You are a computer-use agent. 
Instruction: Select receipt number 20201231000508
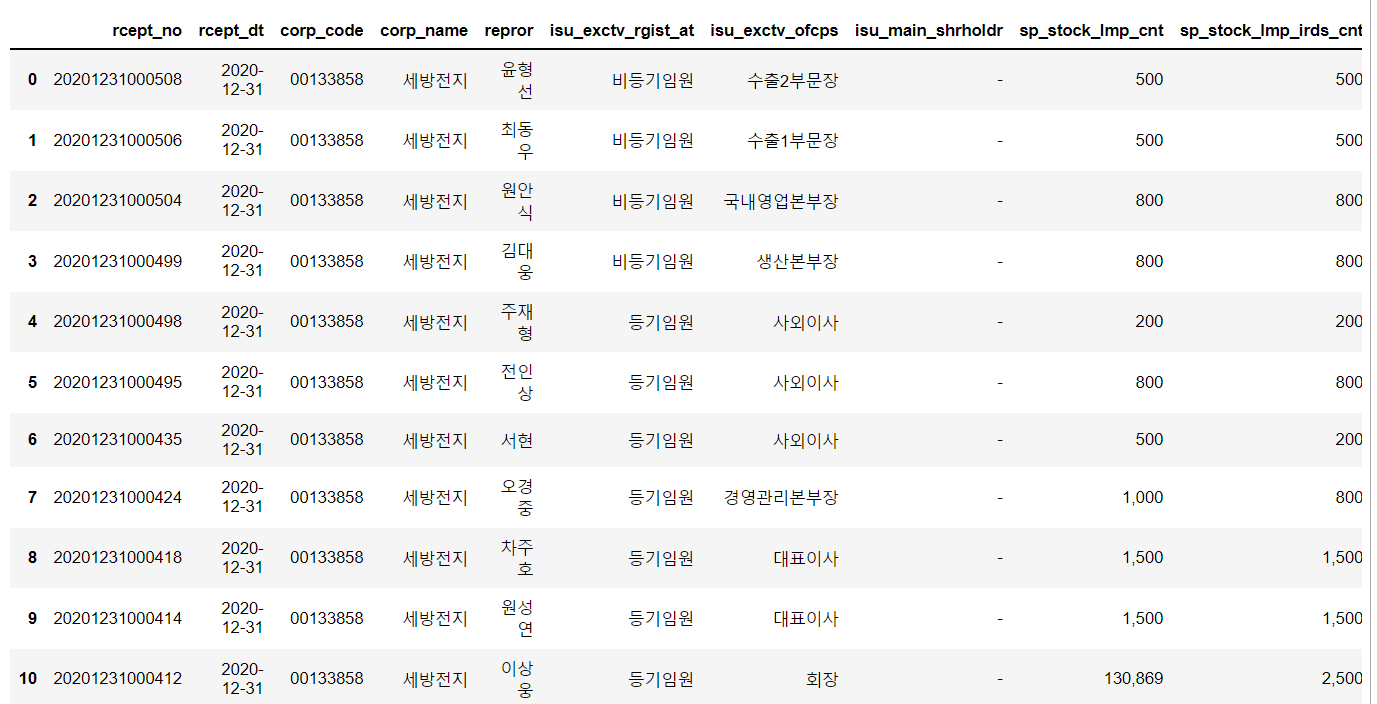[118, 79]
